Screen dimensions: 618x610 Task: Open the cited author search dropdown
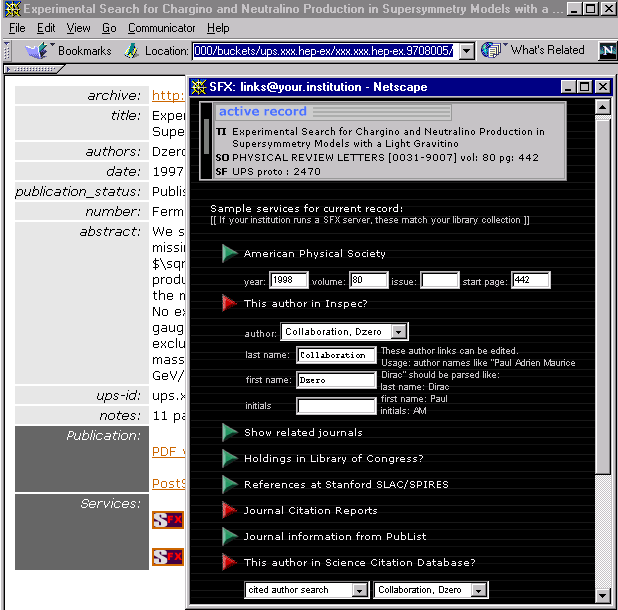(359, 590)
